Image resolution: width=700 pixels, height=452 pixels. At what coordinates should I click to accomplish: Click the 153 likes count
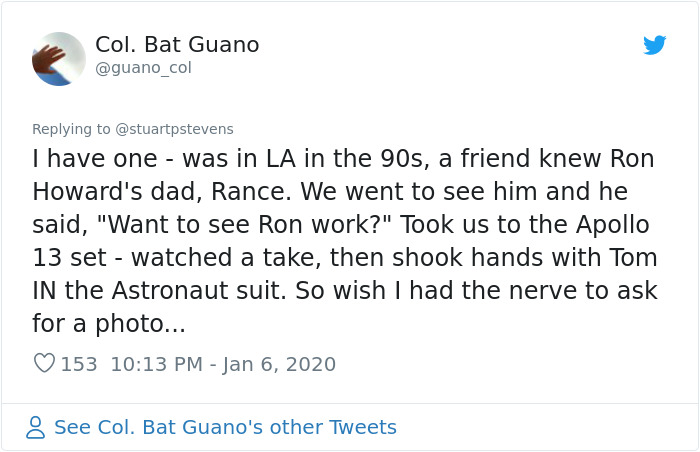79,364
